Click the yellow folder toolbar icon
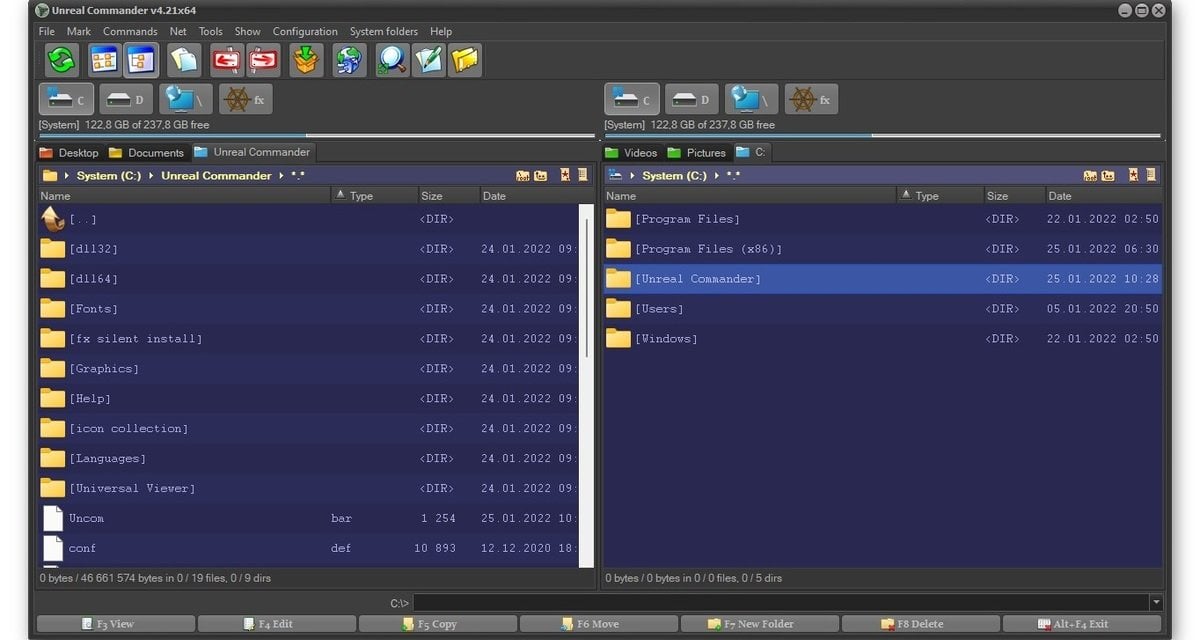 465,60
